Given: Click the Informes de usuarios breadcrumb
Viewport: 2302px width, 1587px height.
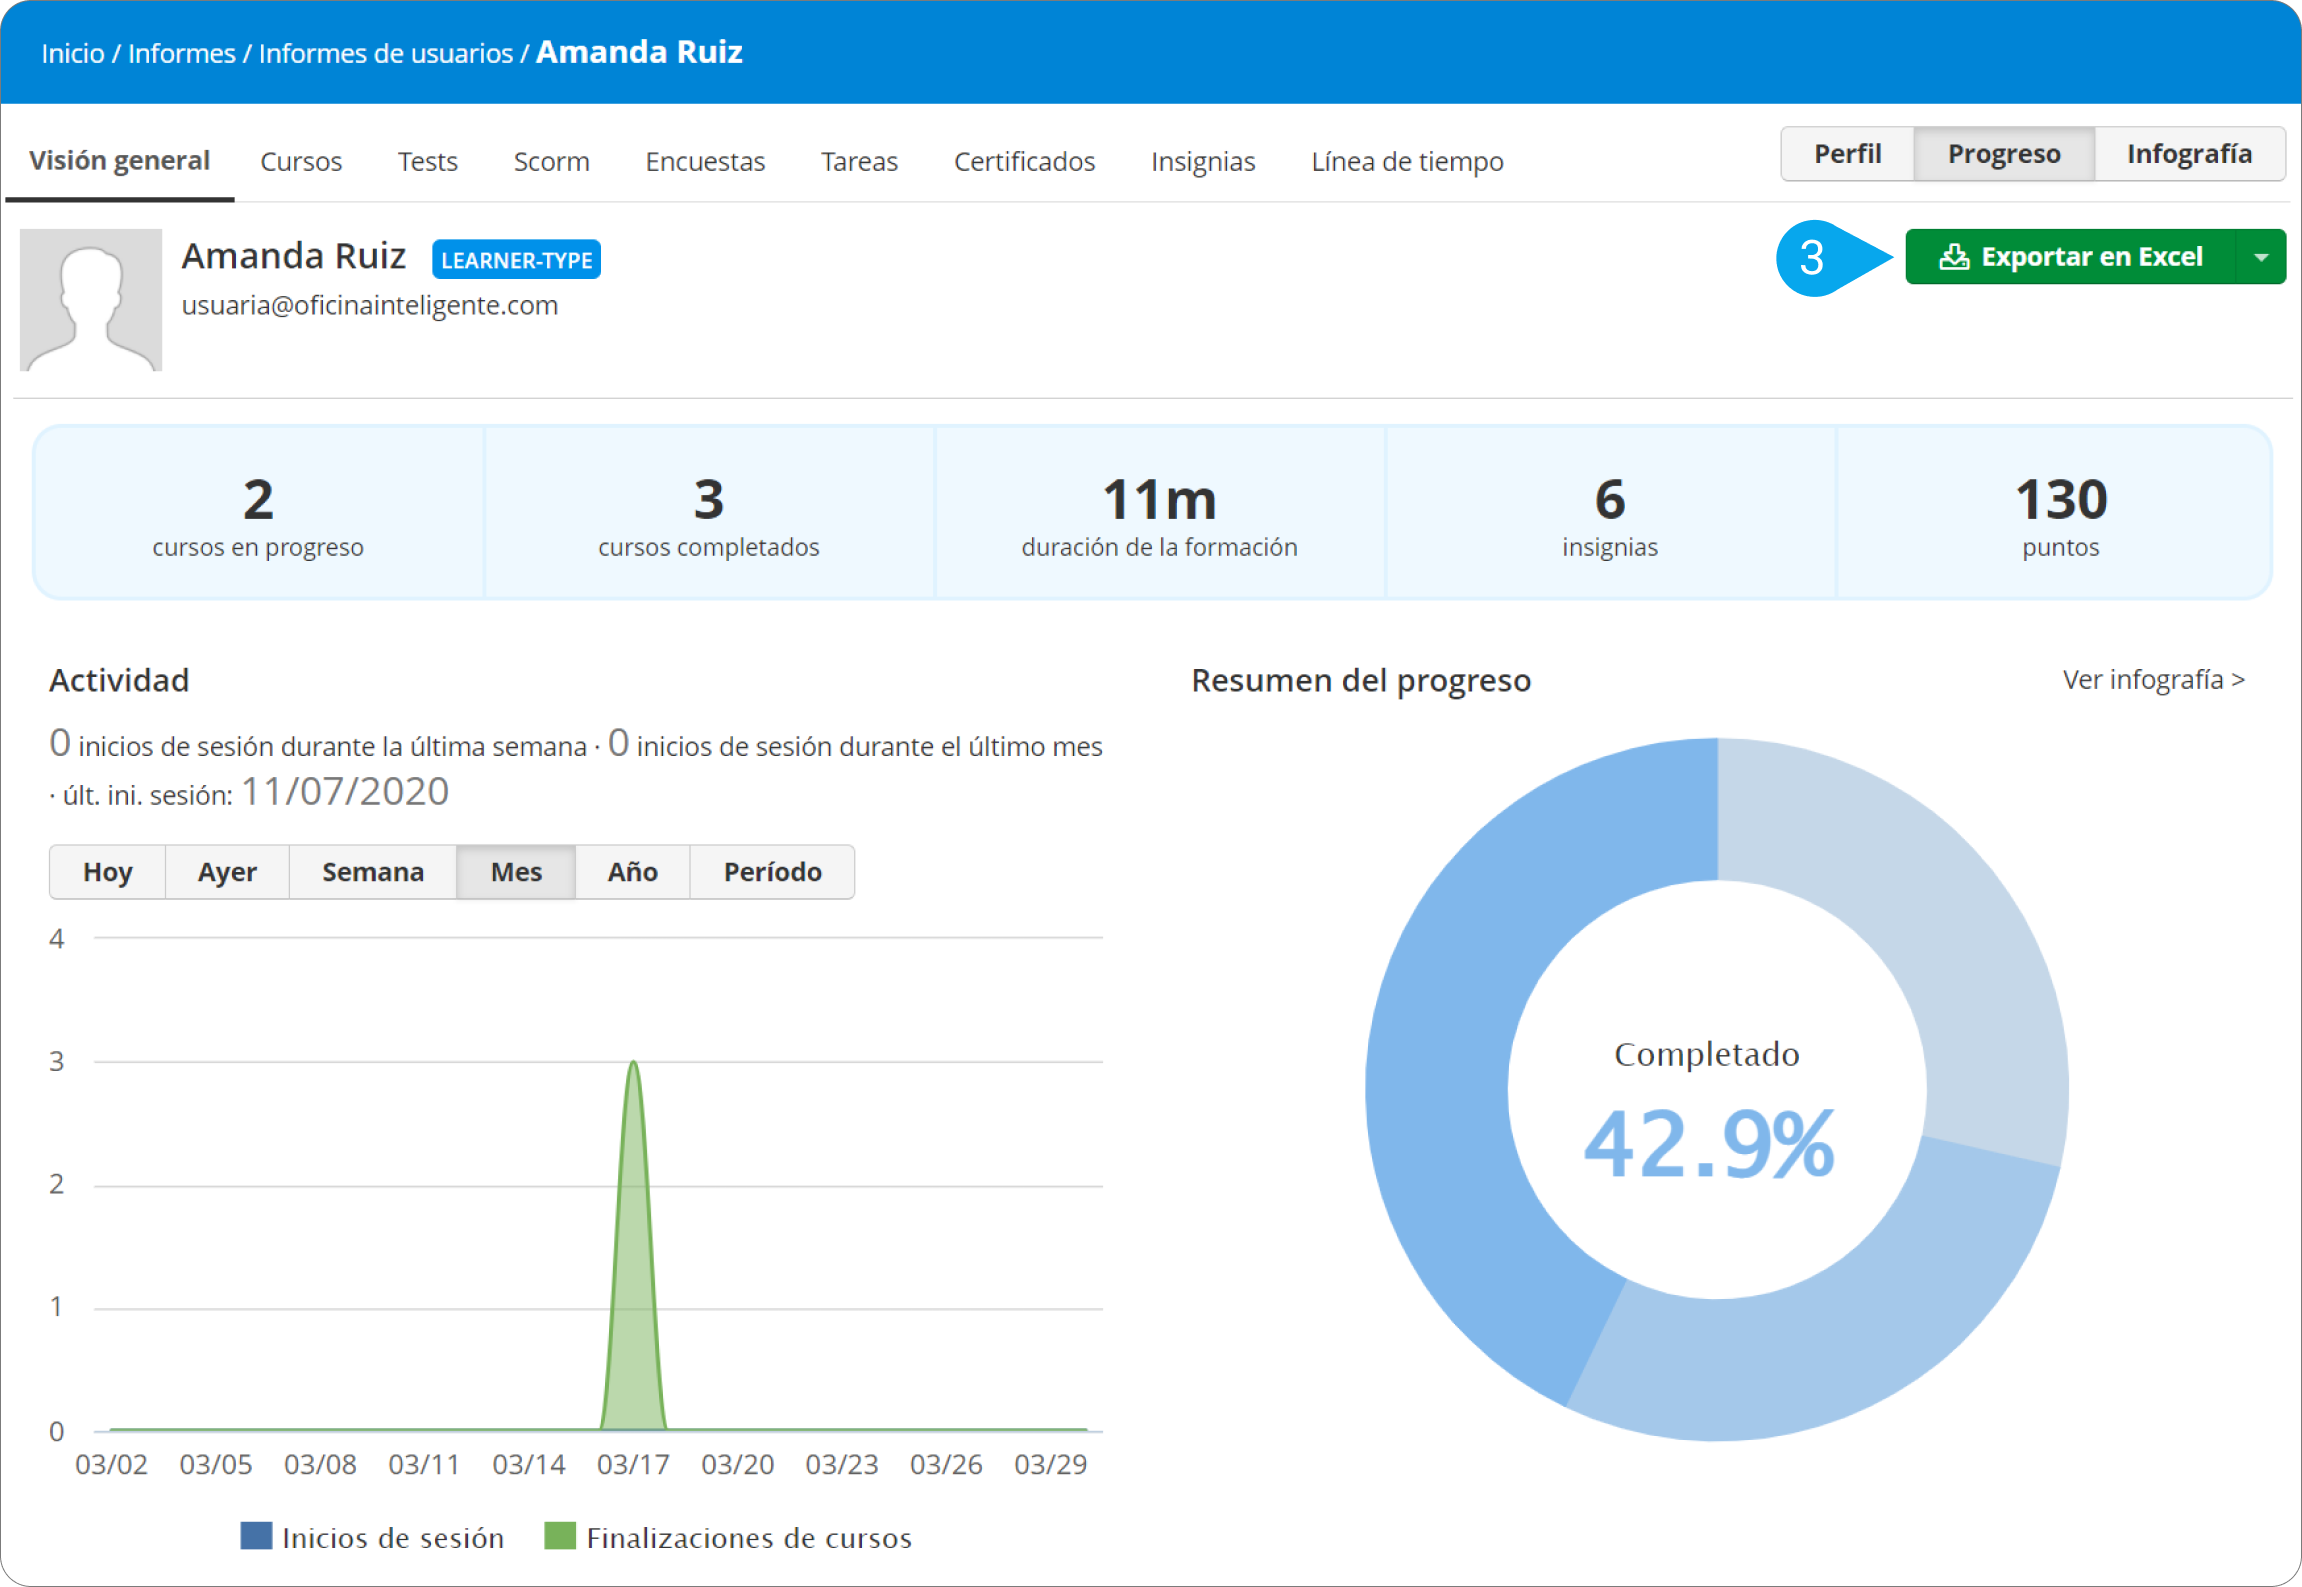Looking at the screenshot, I should [385, 53].
